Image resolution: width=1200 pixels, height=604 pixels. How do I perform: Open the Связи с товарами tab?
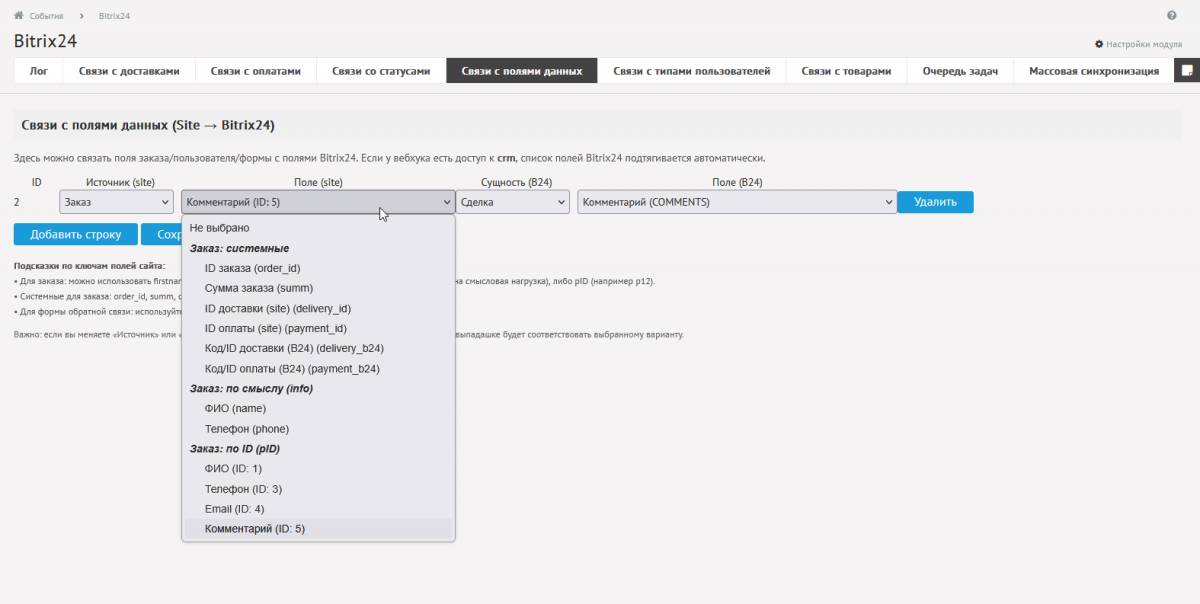(x=846, y=71)
